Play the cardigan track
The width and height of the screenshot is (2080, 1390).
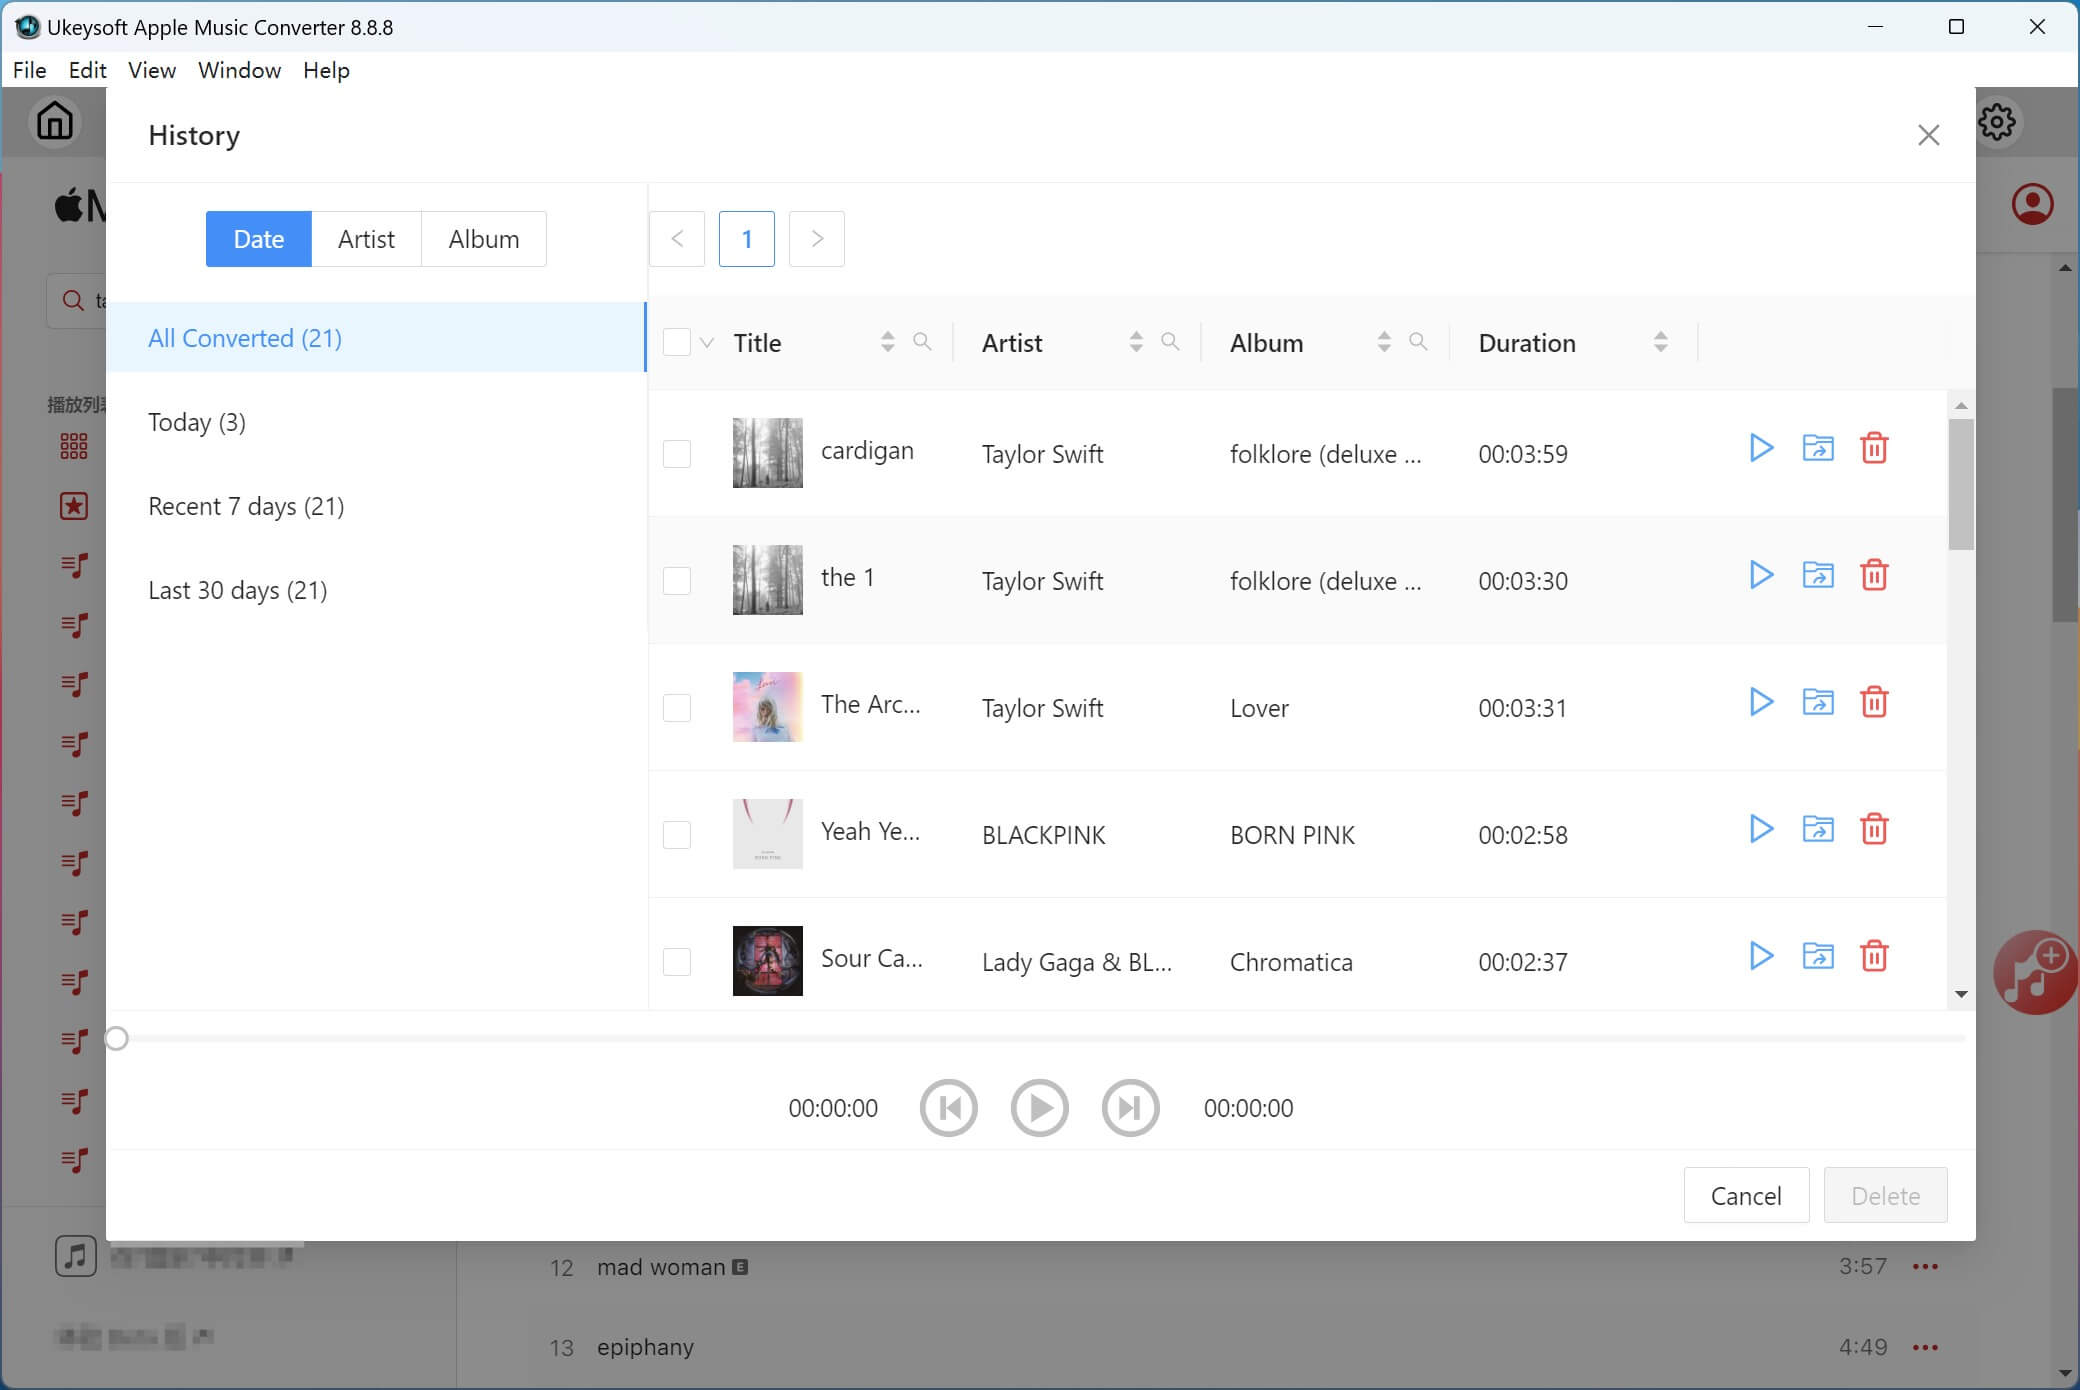tap(1761, 448)
